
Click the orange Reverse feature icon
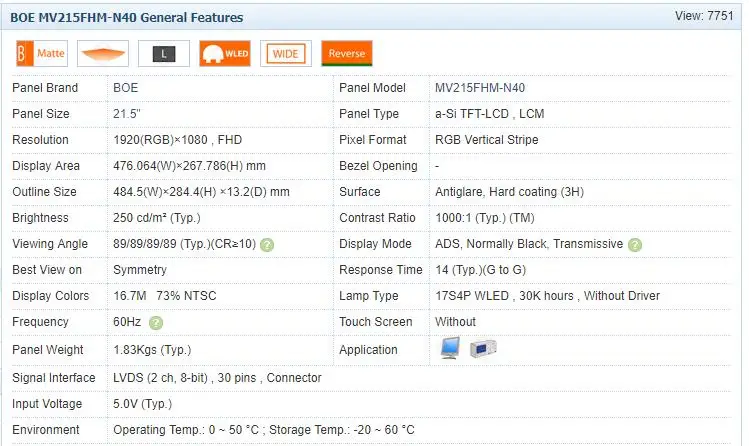[347, 53]
